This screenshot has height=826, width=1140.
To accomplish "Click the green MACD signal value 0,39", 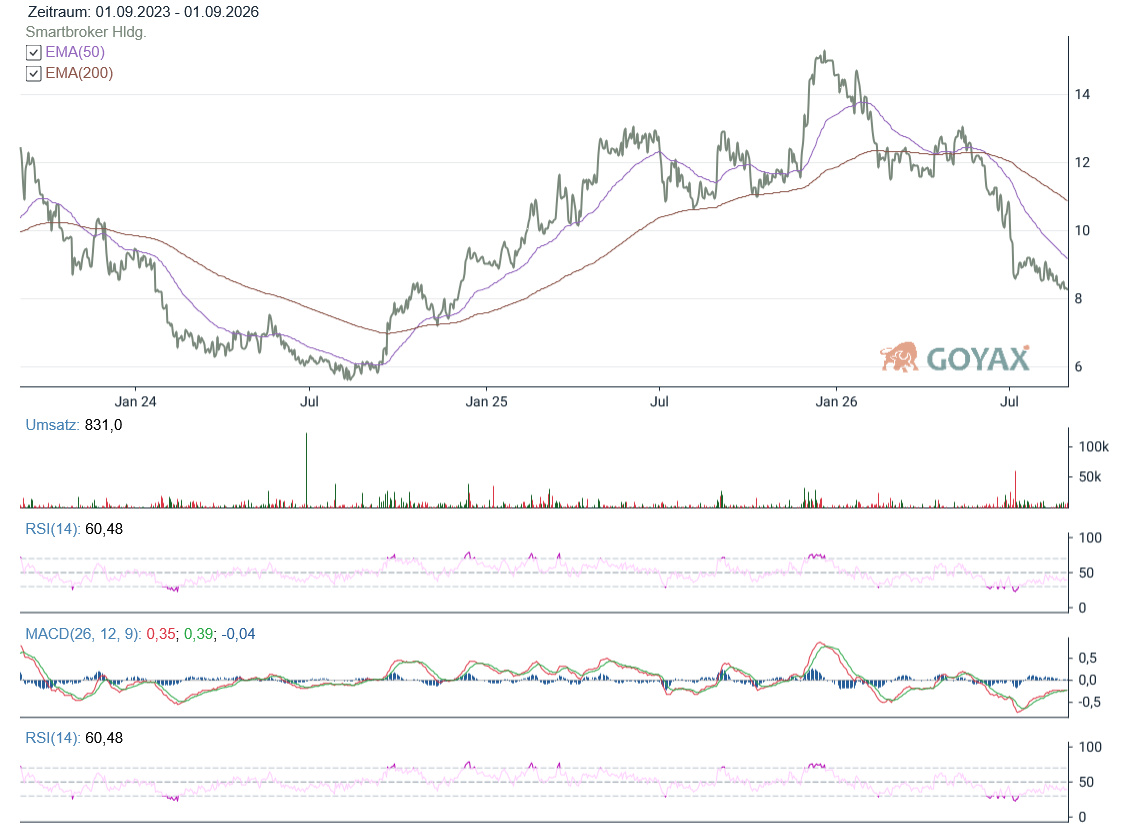I will pos(198,634).
